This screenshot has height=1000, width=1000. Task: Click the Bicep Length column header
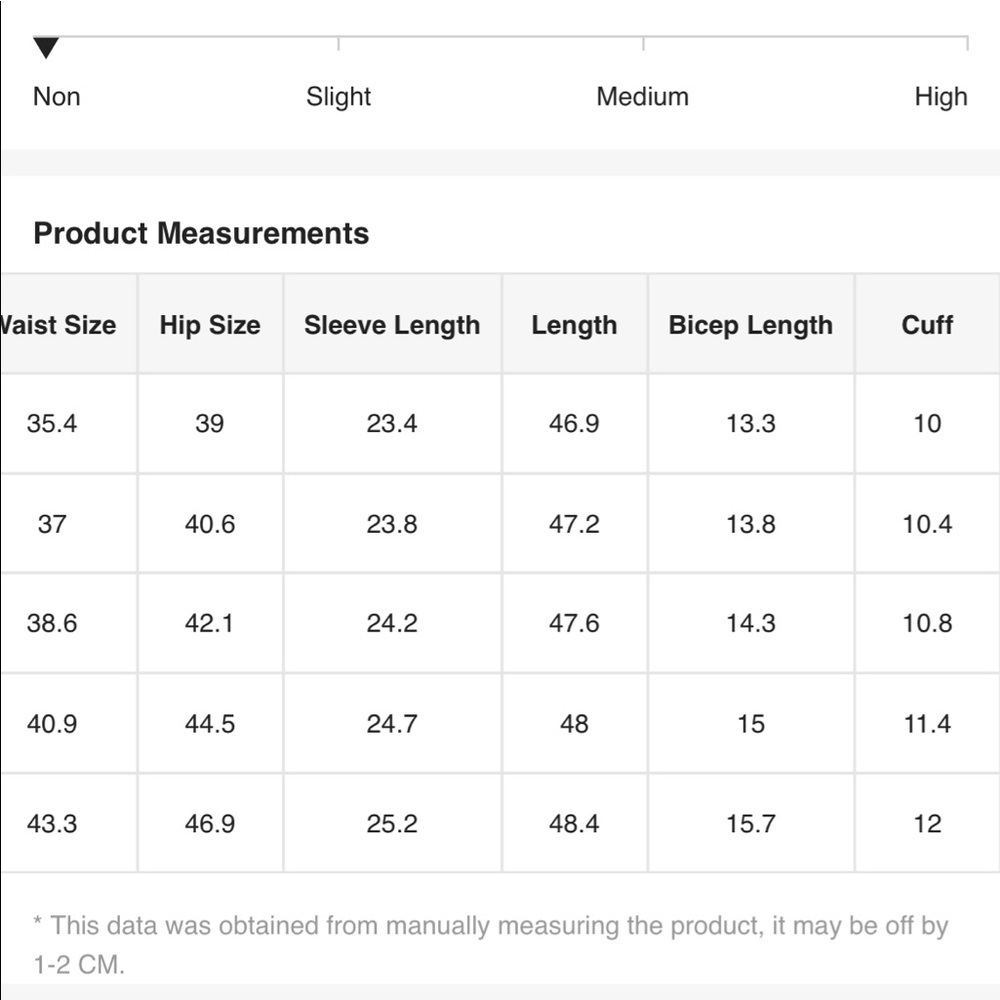(x=751, y=324)
